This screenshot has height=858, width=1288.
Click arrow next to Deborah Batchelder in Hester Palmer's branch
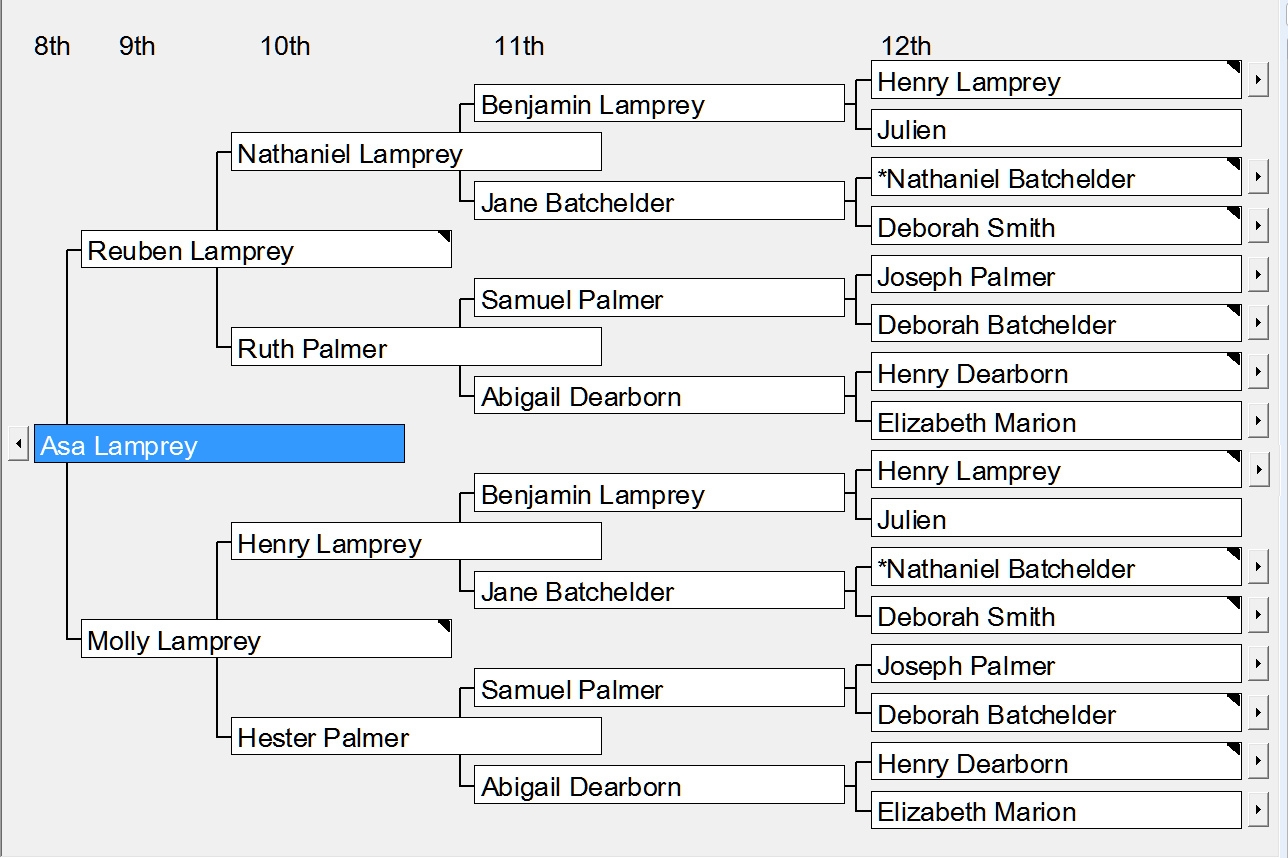1257,713
